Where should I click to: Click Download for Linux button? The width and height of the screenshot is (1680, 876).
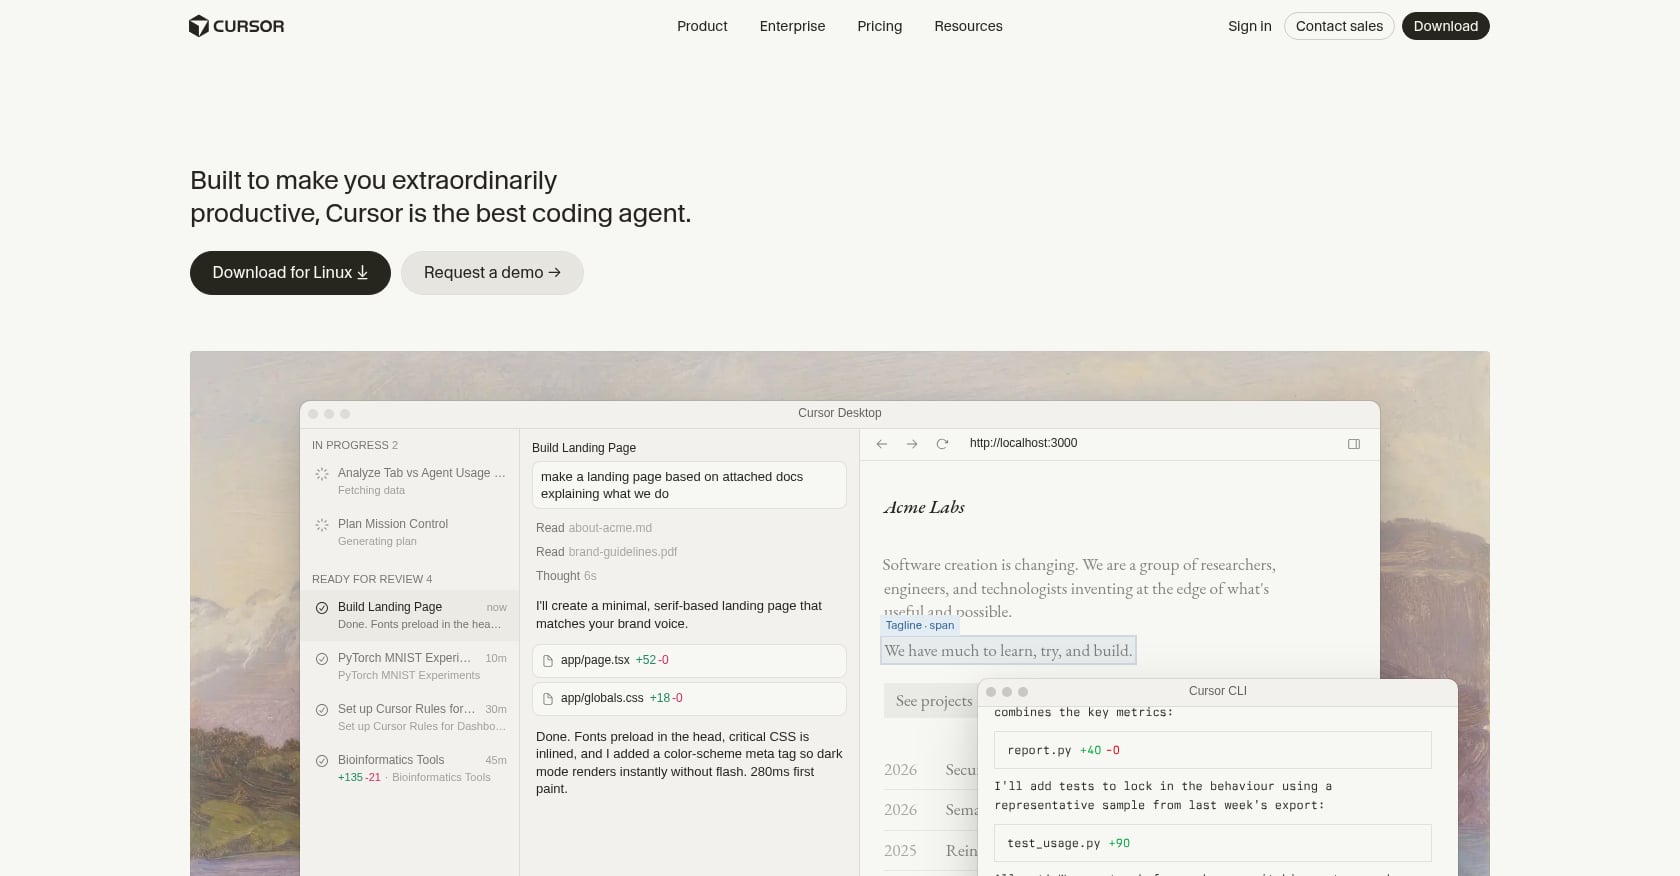[290, 273]
